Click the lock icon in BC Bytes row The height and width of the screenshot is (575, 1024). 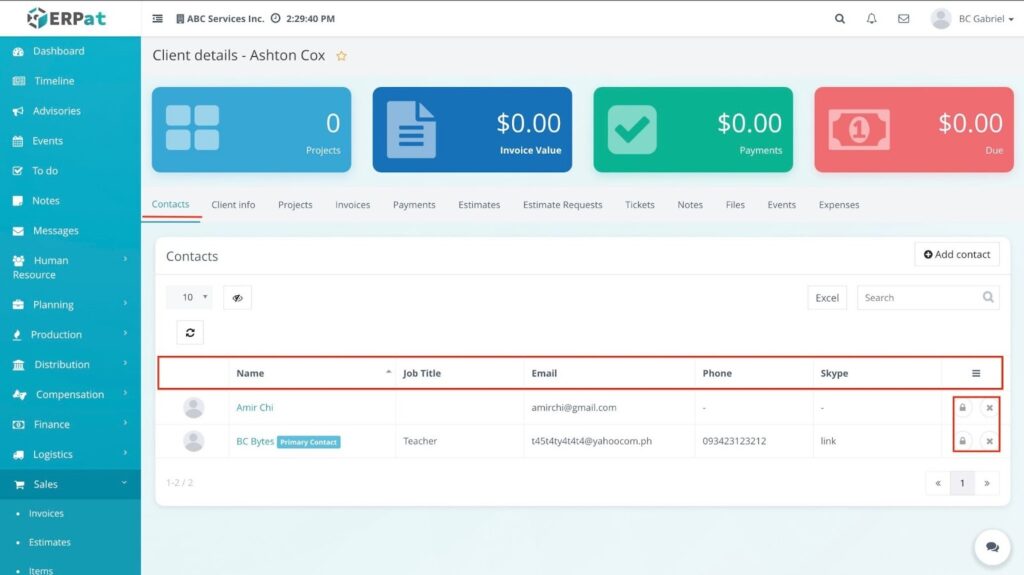pyautogui.click(x=963, y=441)
